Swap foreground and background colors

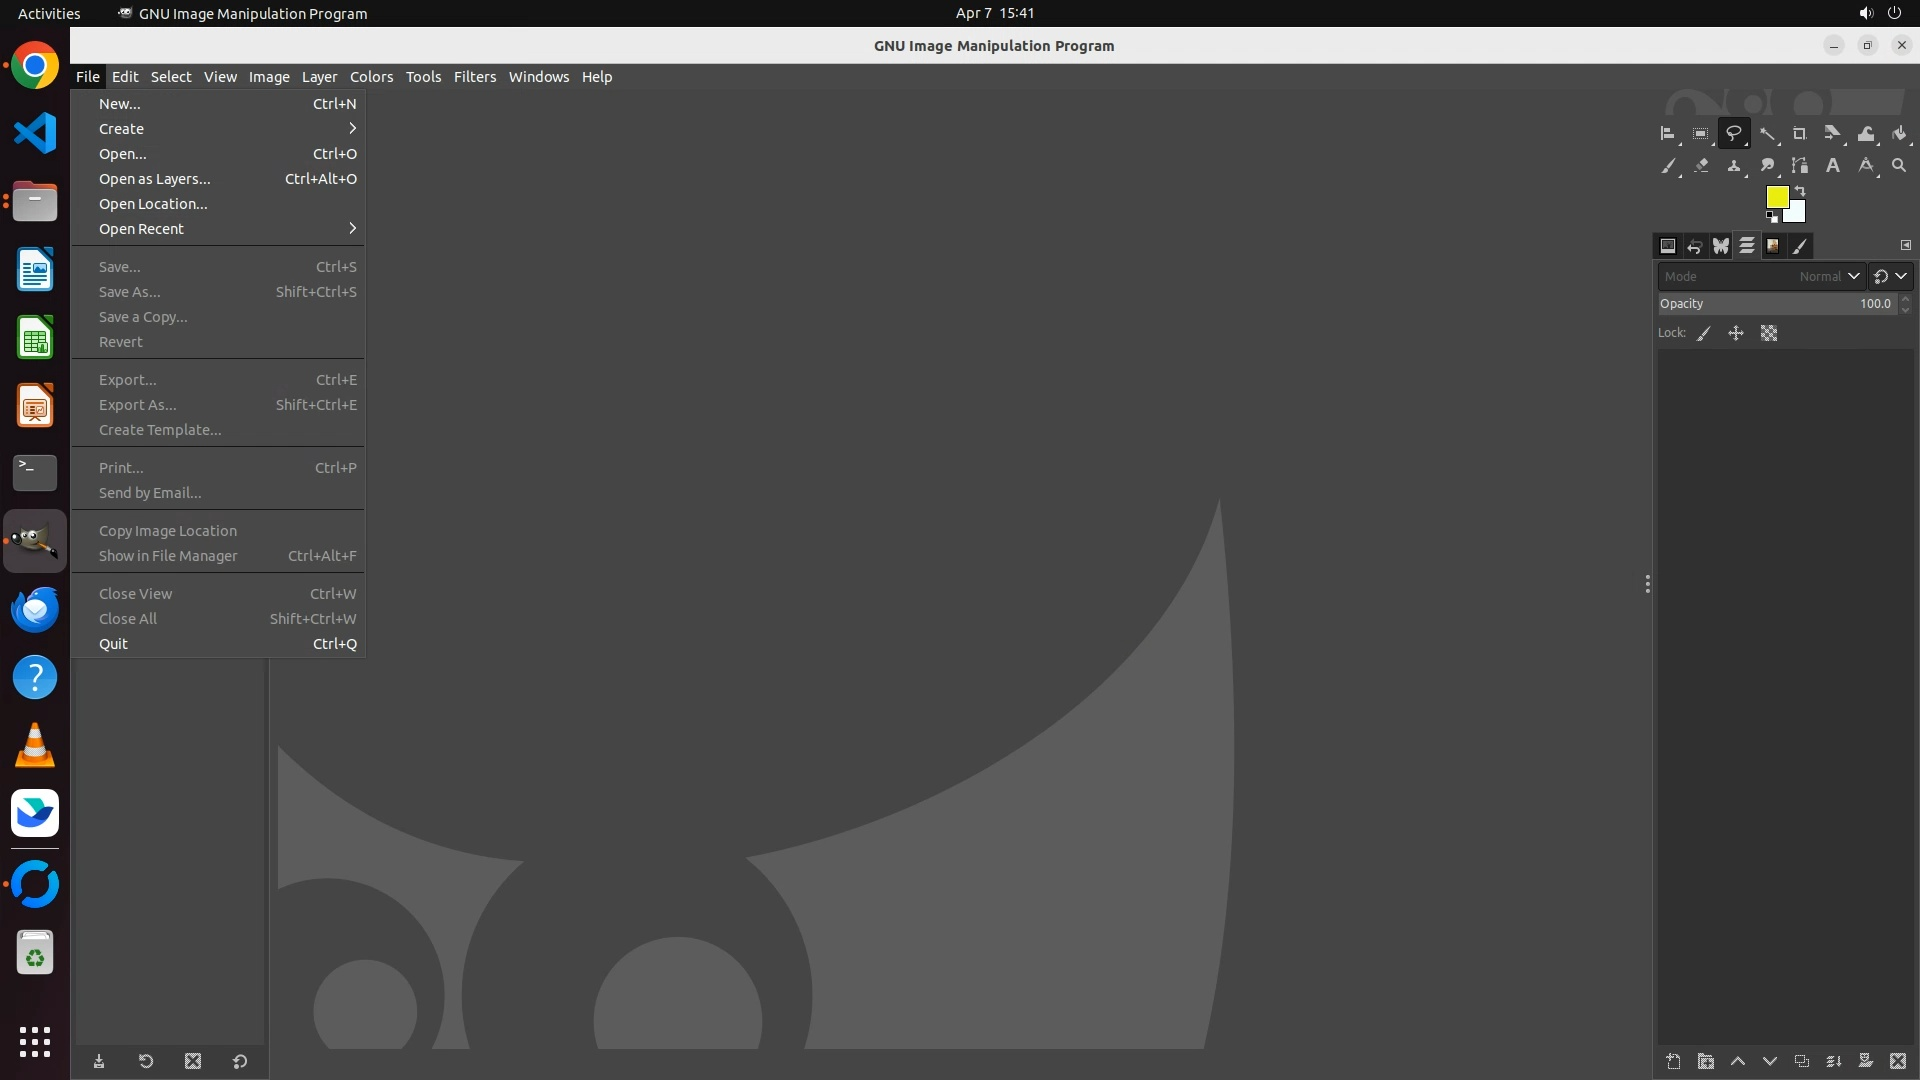click(1800, 190)
